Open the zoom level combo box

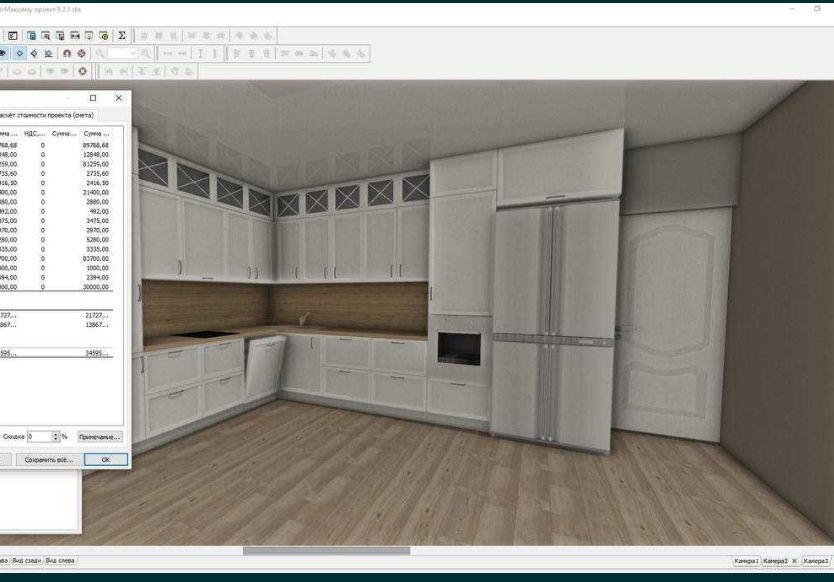122,53
